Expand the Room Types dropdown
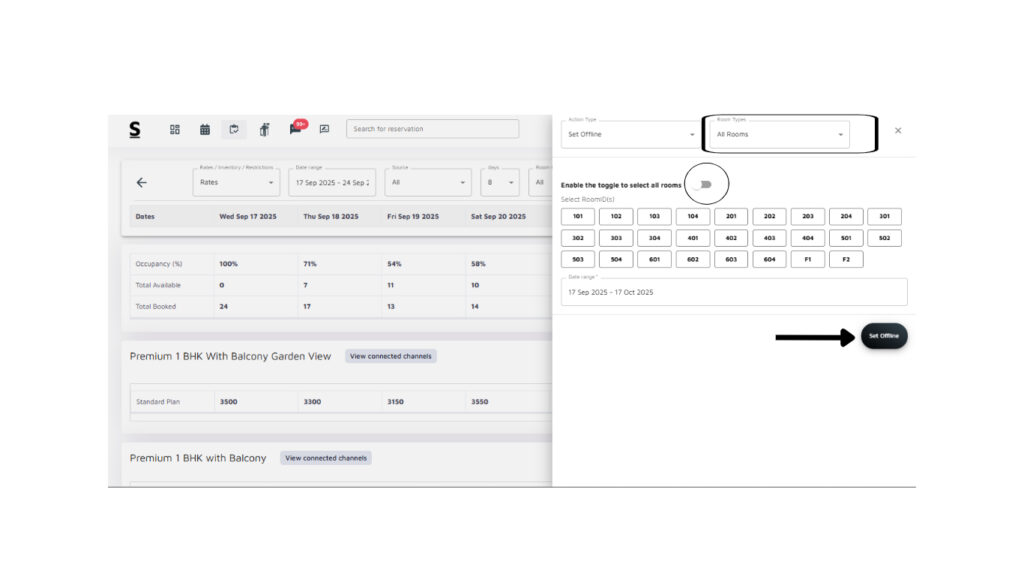The image size is (1024, 576). pyautogui.click(x=780, y=134)
